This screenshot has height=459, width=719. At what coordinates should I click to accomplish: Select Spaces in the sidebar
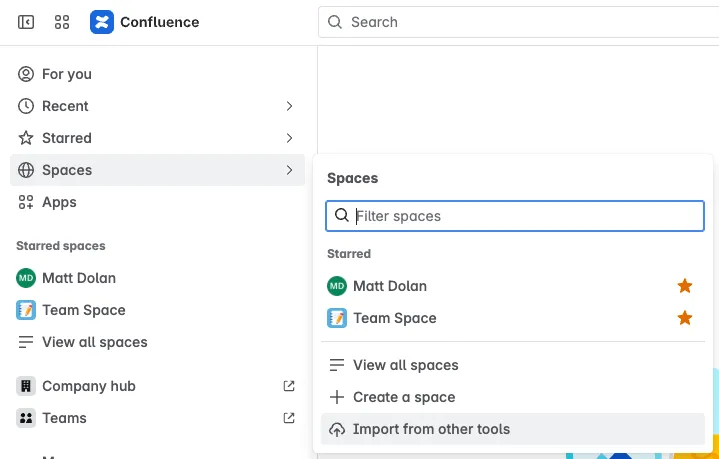click(x=157, y=170)
